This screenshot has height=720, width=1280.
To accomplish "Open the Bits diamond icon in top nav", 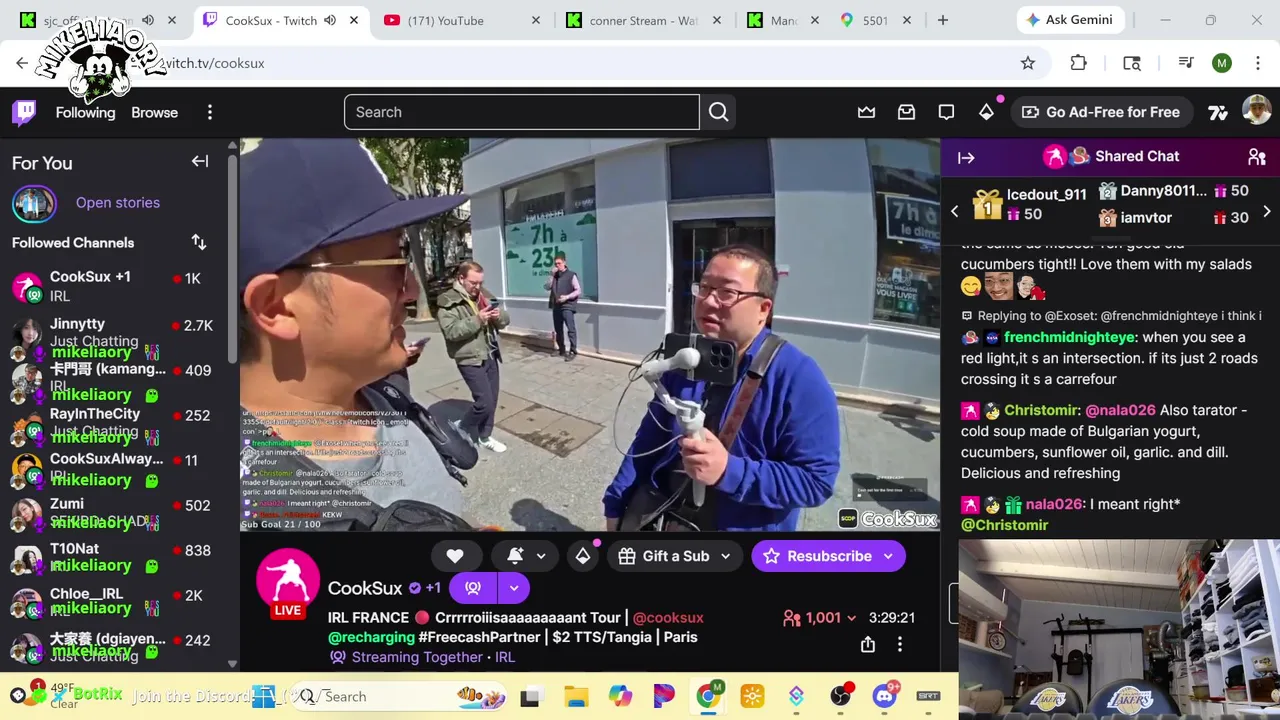I will pyautogui.click(x=986, y=112).
